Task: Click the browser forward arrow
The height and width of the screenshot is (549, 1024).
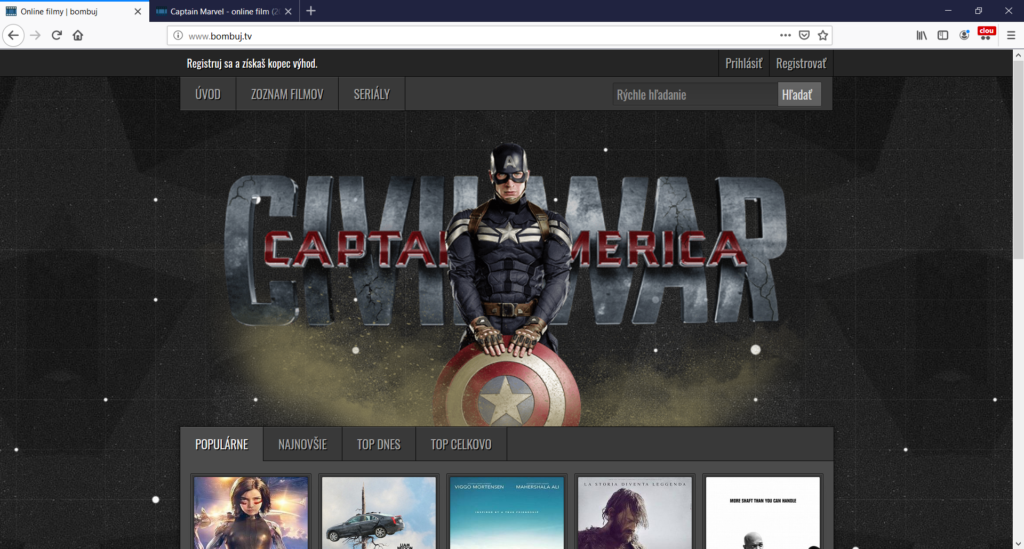Action: point(35,35)
